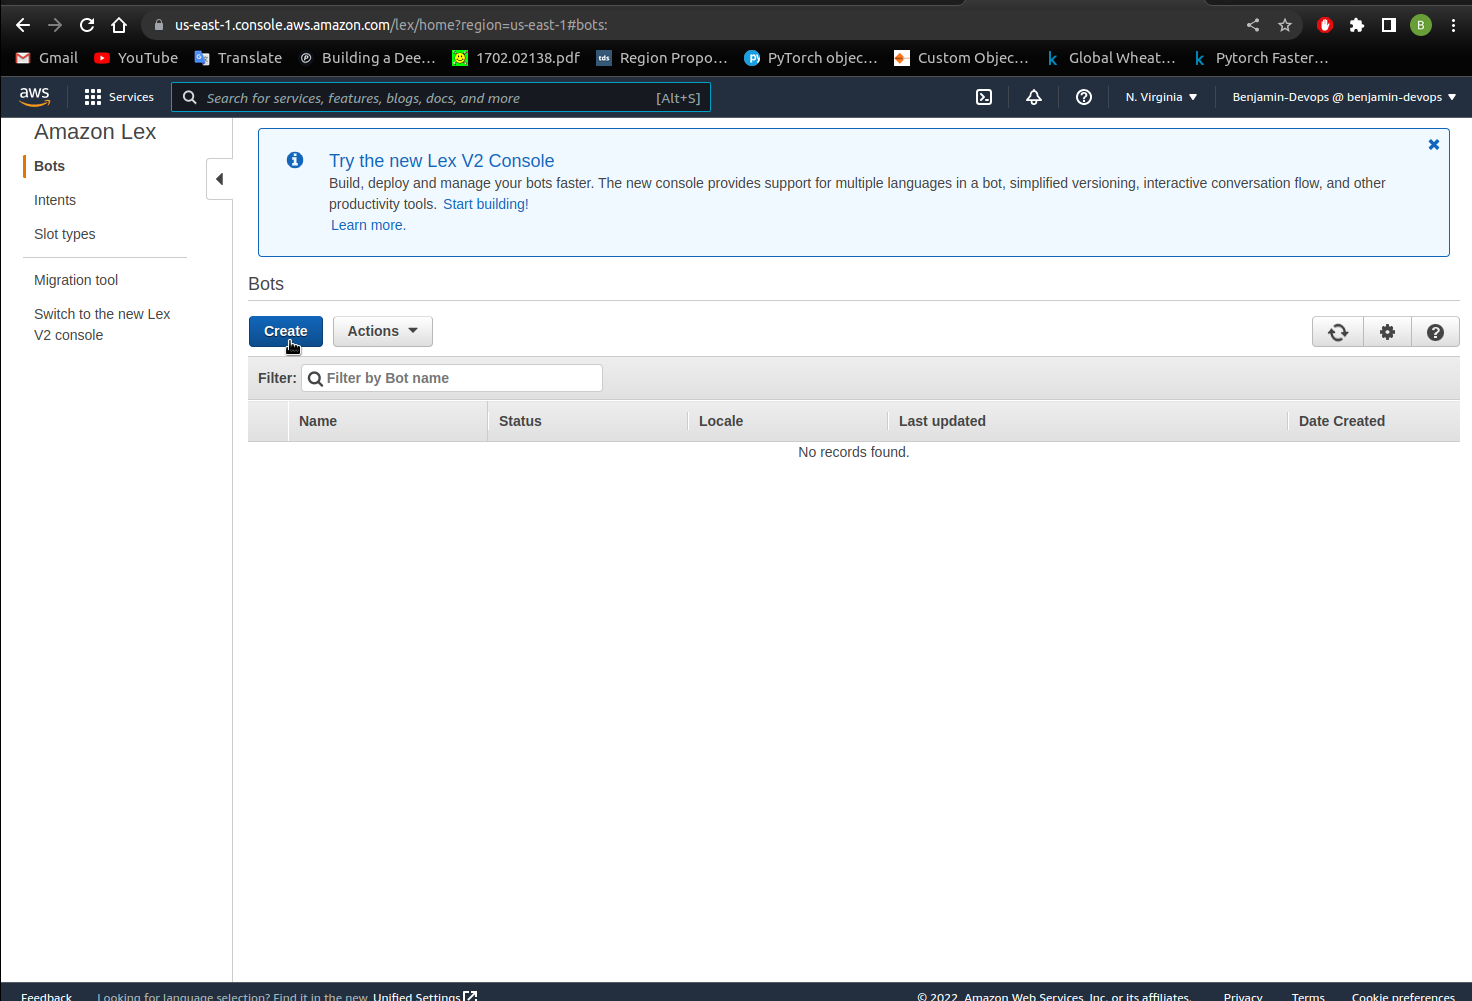
Task: Share this page icon
Action: (x=1253, y=25)
